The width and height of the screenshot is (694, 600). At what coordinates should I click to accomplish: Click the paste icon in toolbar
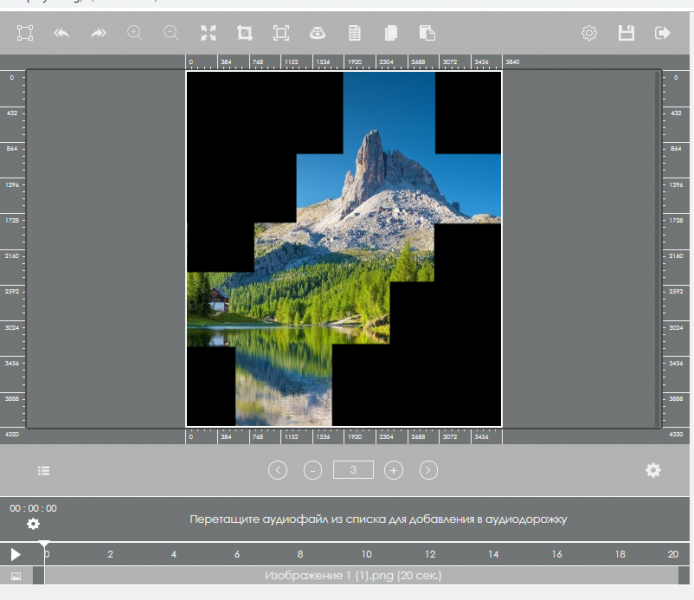pos(427,33)
